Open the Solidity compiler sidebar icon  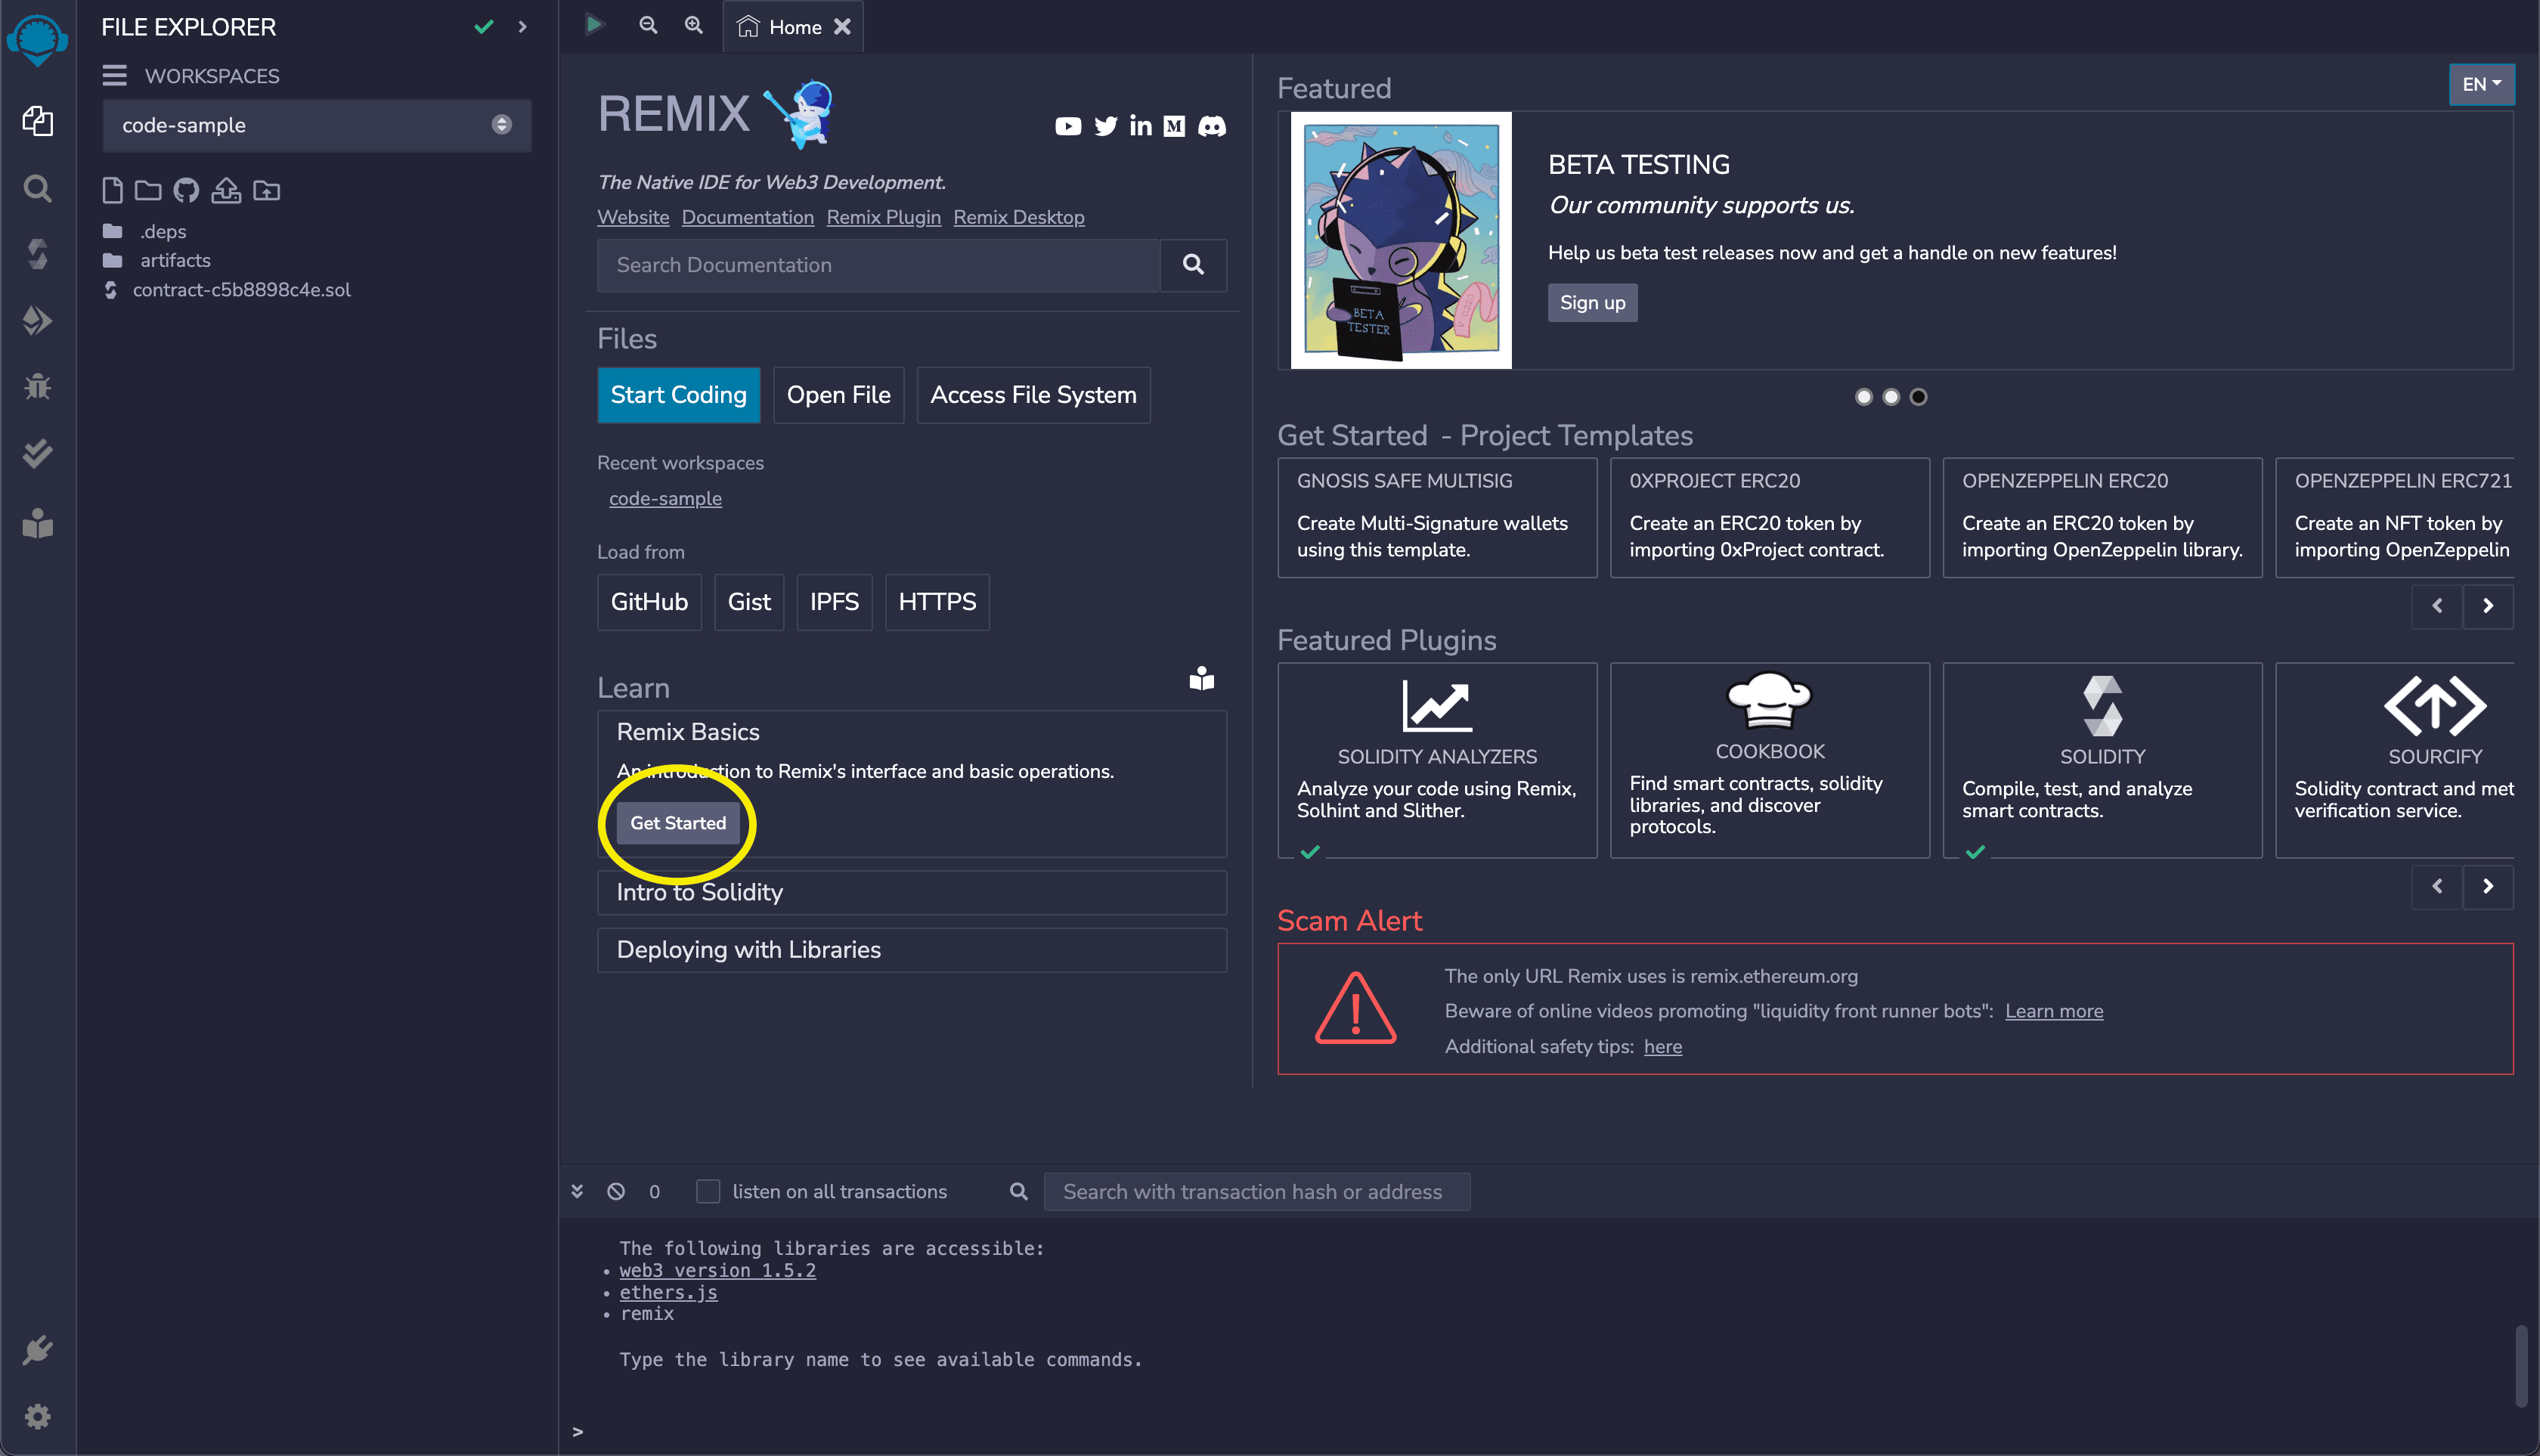[x=37, y=254]
